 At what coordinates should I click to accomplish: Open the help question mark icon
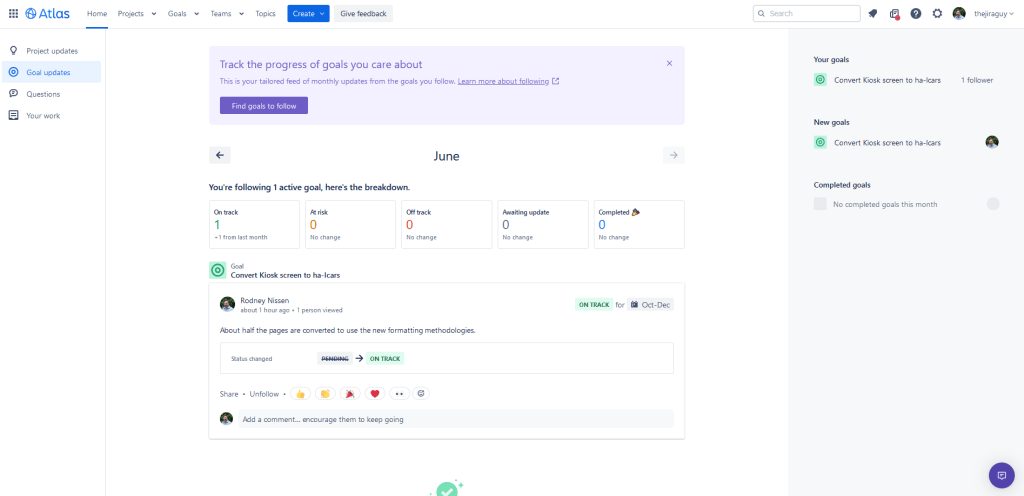coord(915,14)
